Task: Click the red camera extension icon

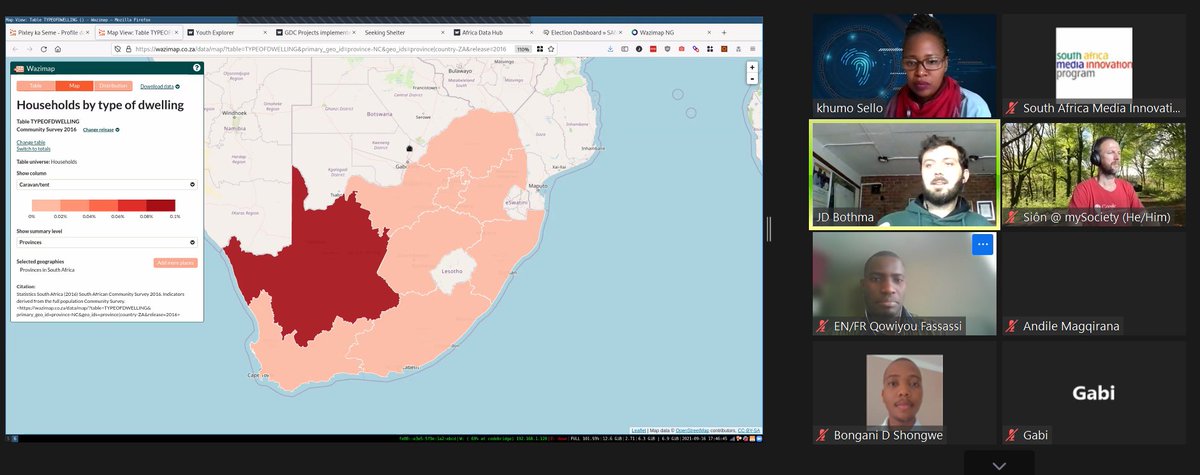Action: (681, 48)
